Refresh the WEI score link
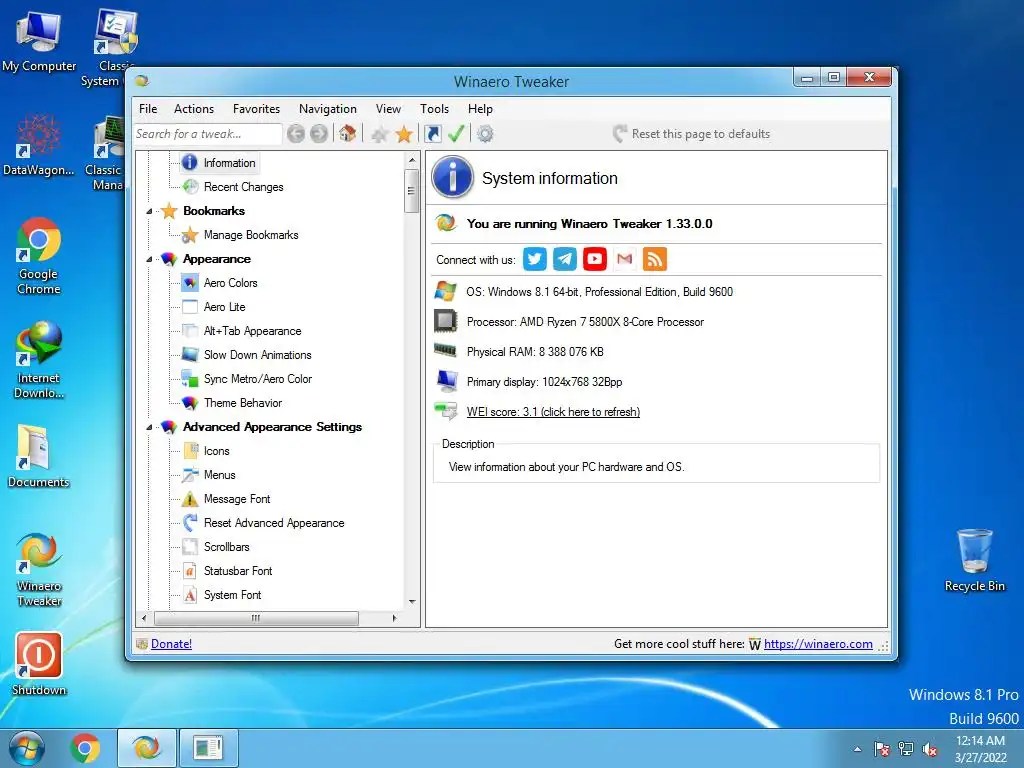 553,412
